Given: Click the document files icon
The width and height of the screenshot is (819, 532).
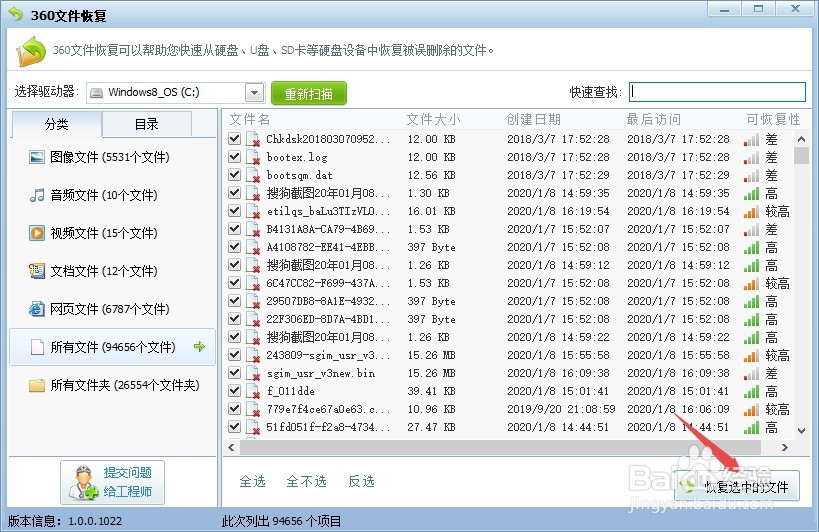Looking at the screenshot, I should coord(37,271).
